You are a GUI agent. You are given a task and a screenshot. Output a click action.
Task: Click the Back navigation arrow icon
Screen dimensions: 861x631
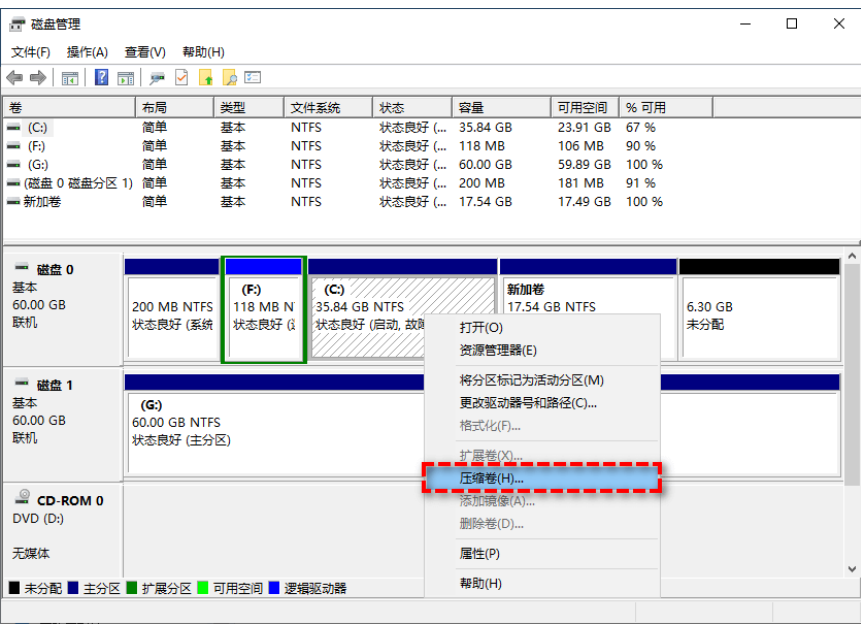click(13, 77)
